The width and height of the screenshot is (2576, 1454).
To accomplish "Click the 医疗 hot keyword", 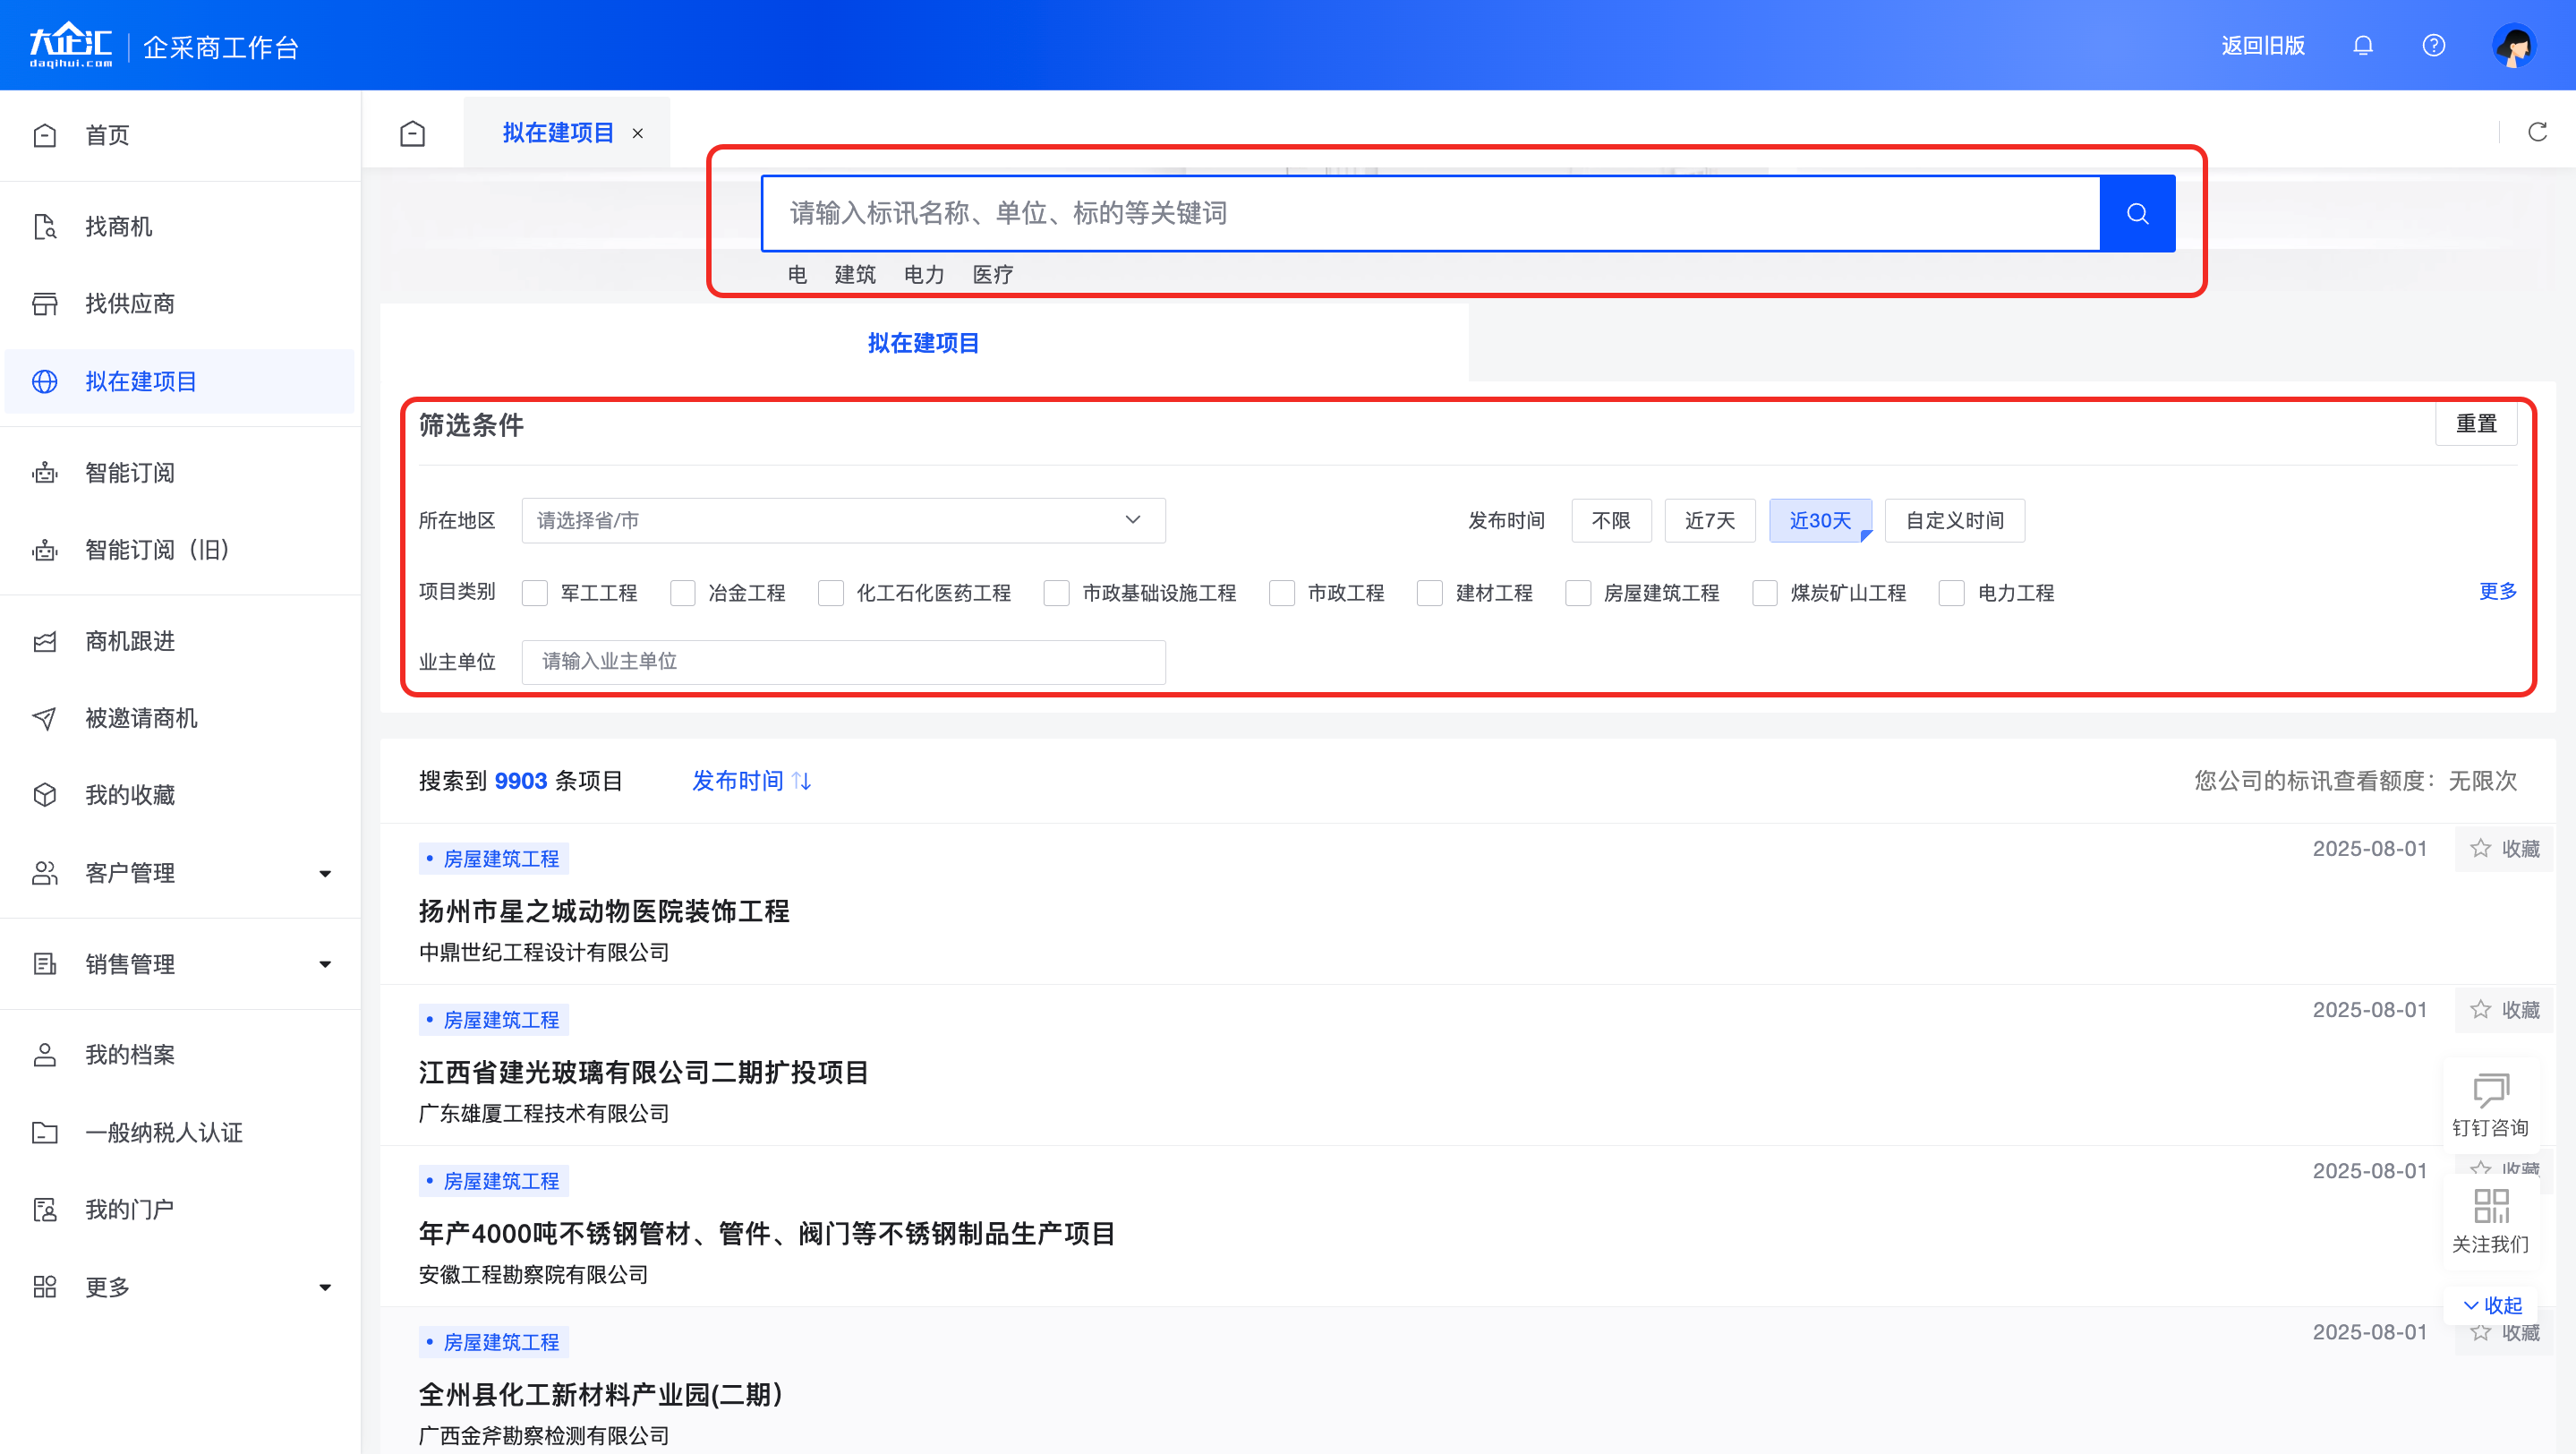I will coord(993,275).
